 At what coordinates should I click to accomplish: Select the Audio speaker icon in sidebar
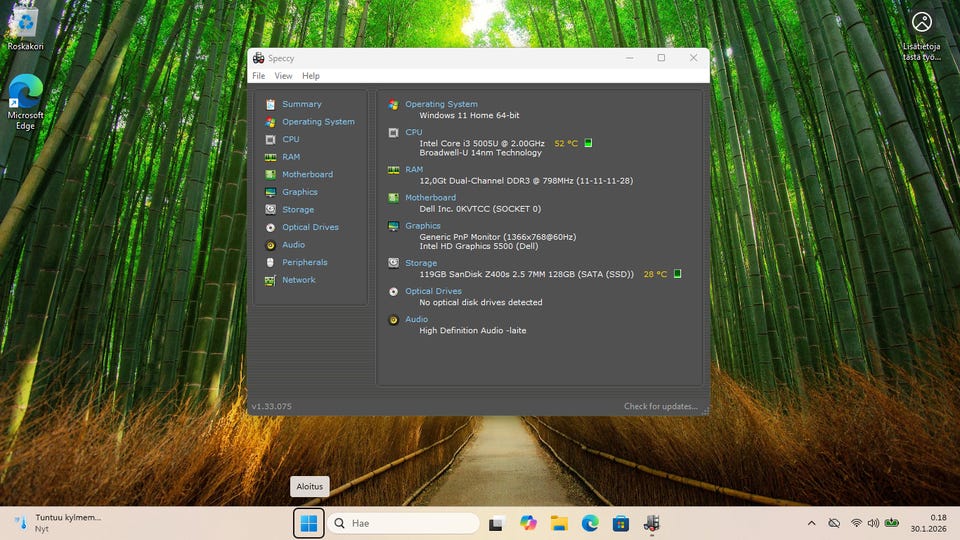click(x=270, y=245)
